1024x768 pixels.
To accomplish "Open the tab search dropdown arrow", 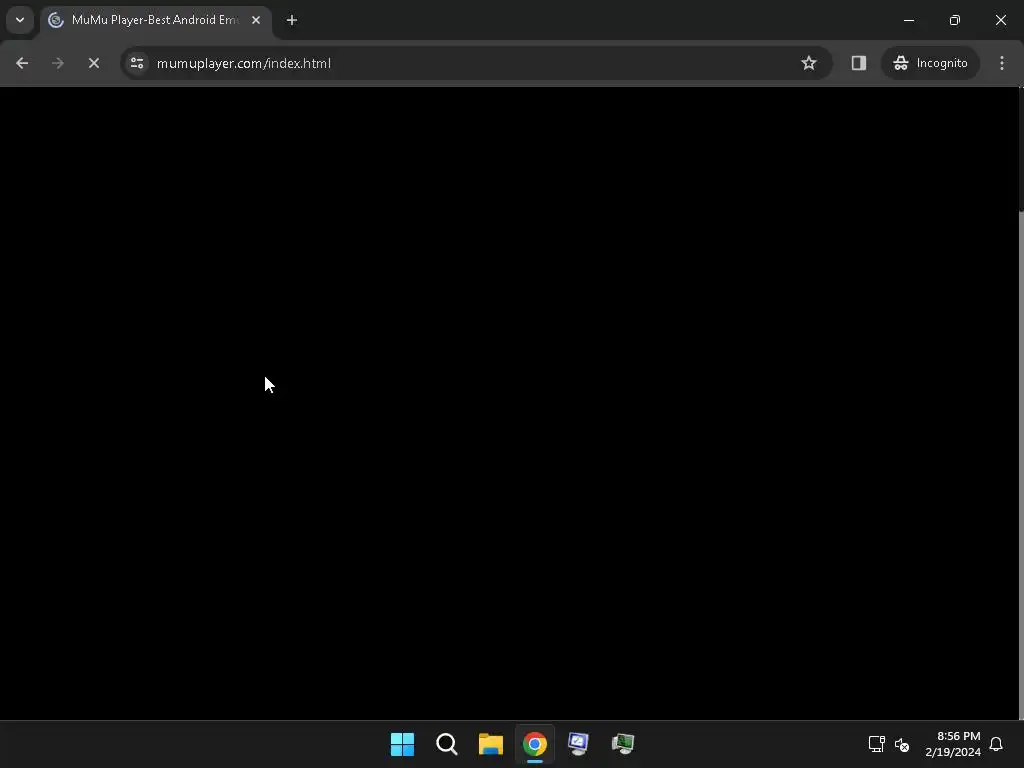I will point(20,20).
